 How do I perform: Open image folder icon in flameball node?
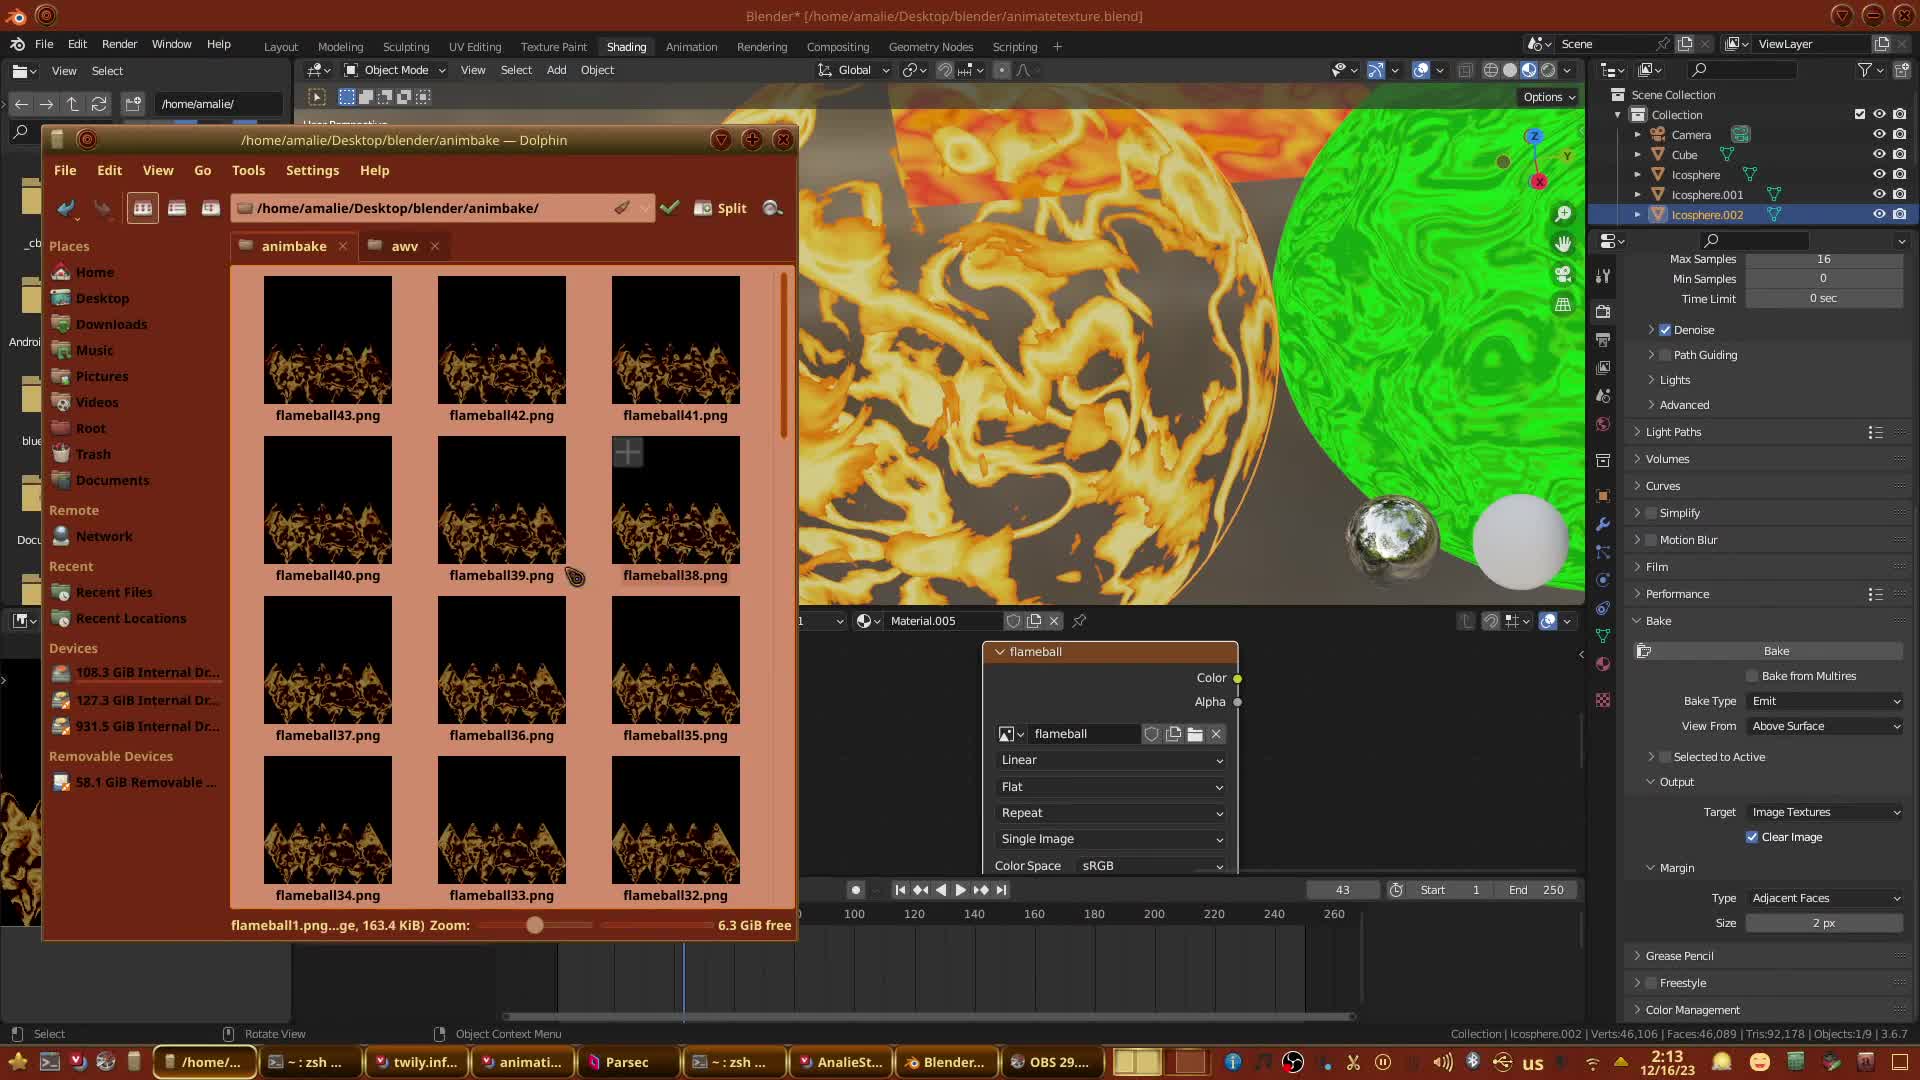tap(1195, 734)
